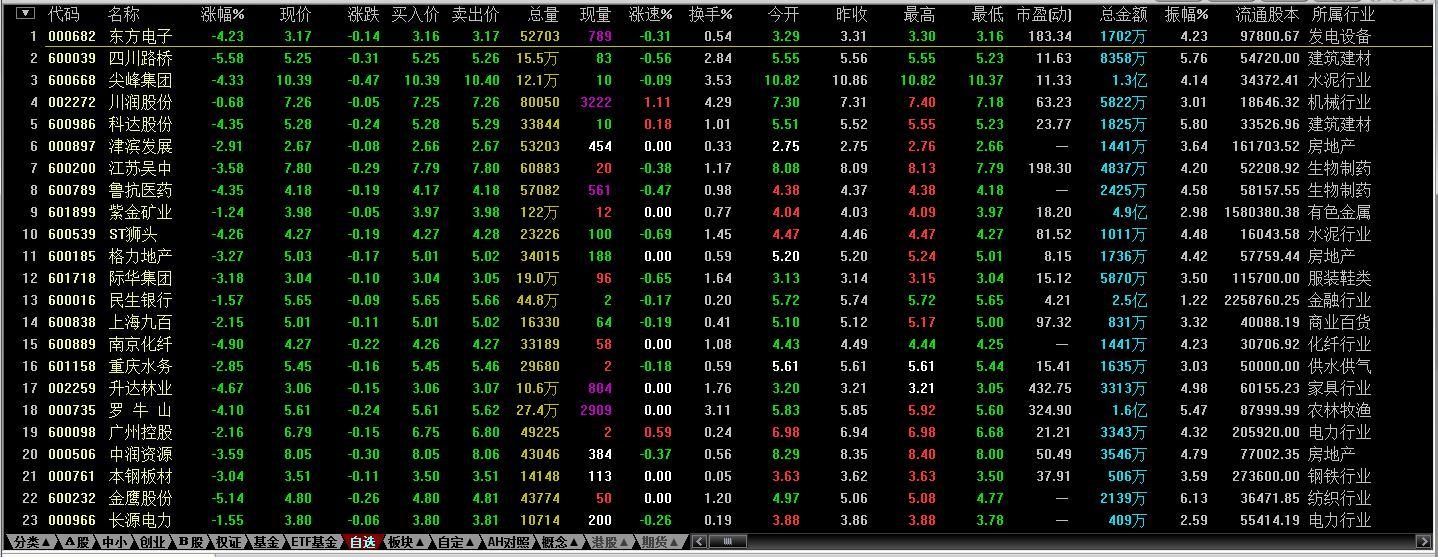Click the horizontal scrollbar right arrow
Viewport: 1438px width, 557px height.
(x=1423, y=541)
